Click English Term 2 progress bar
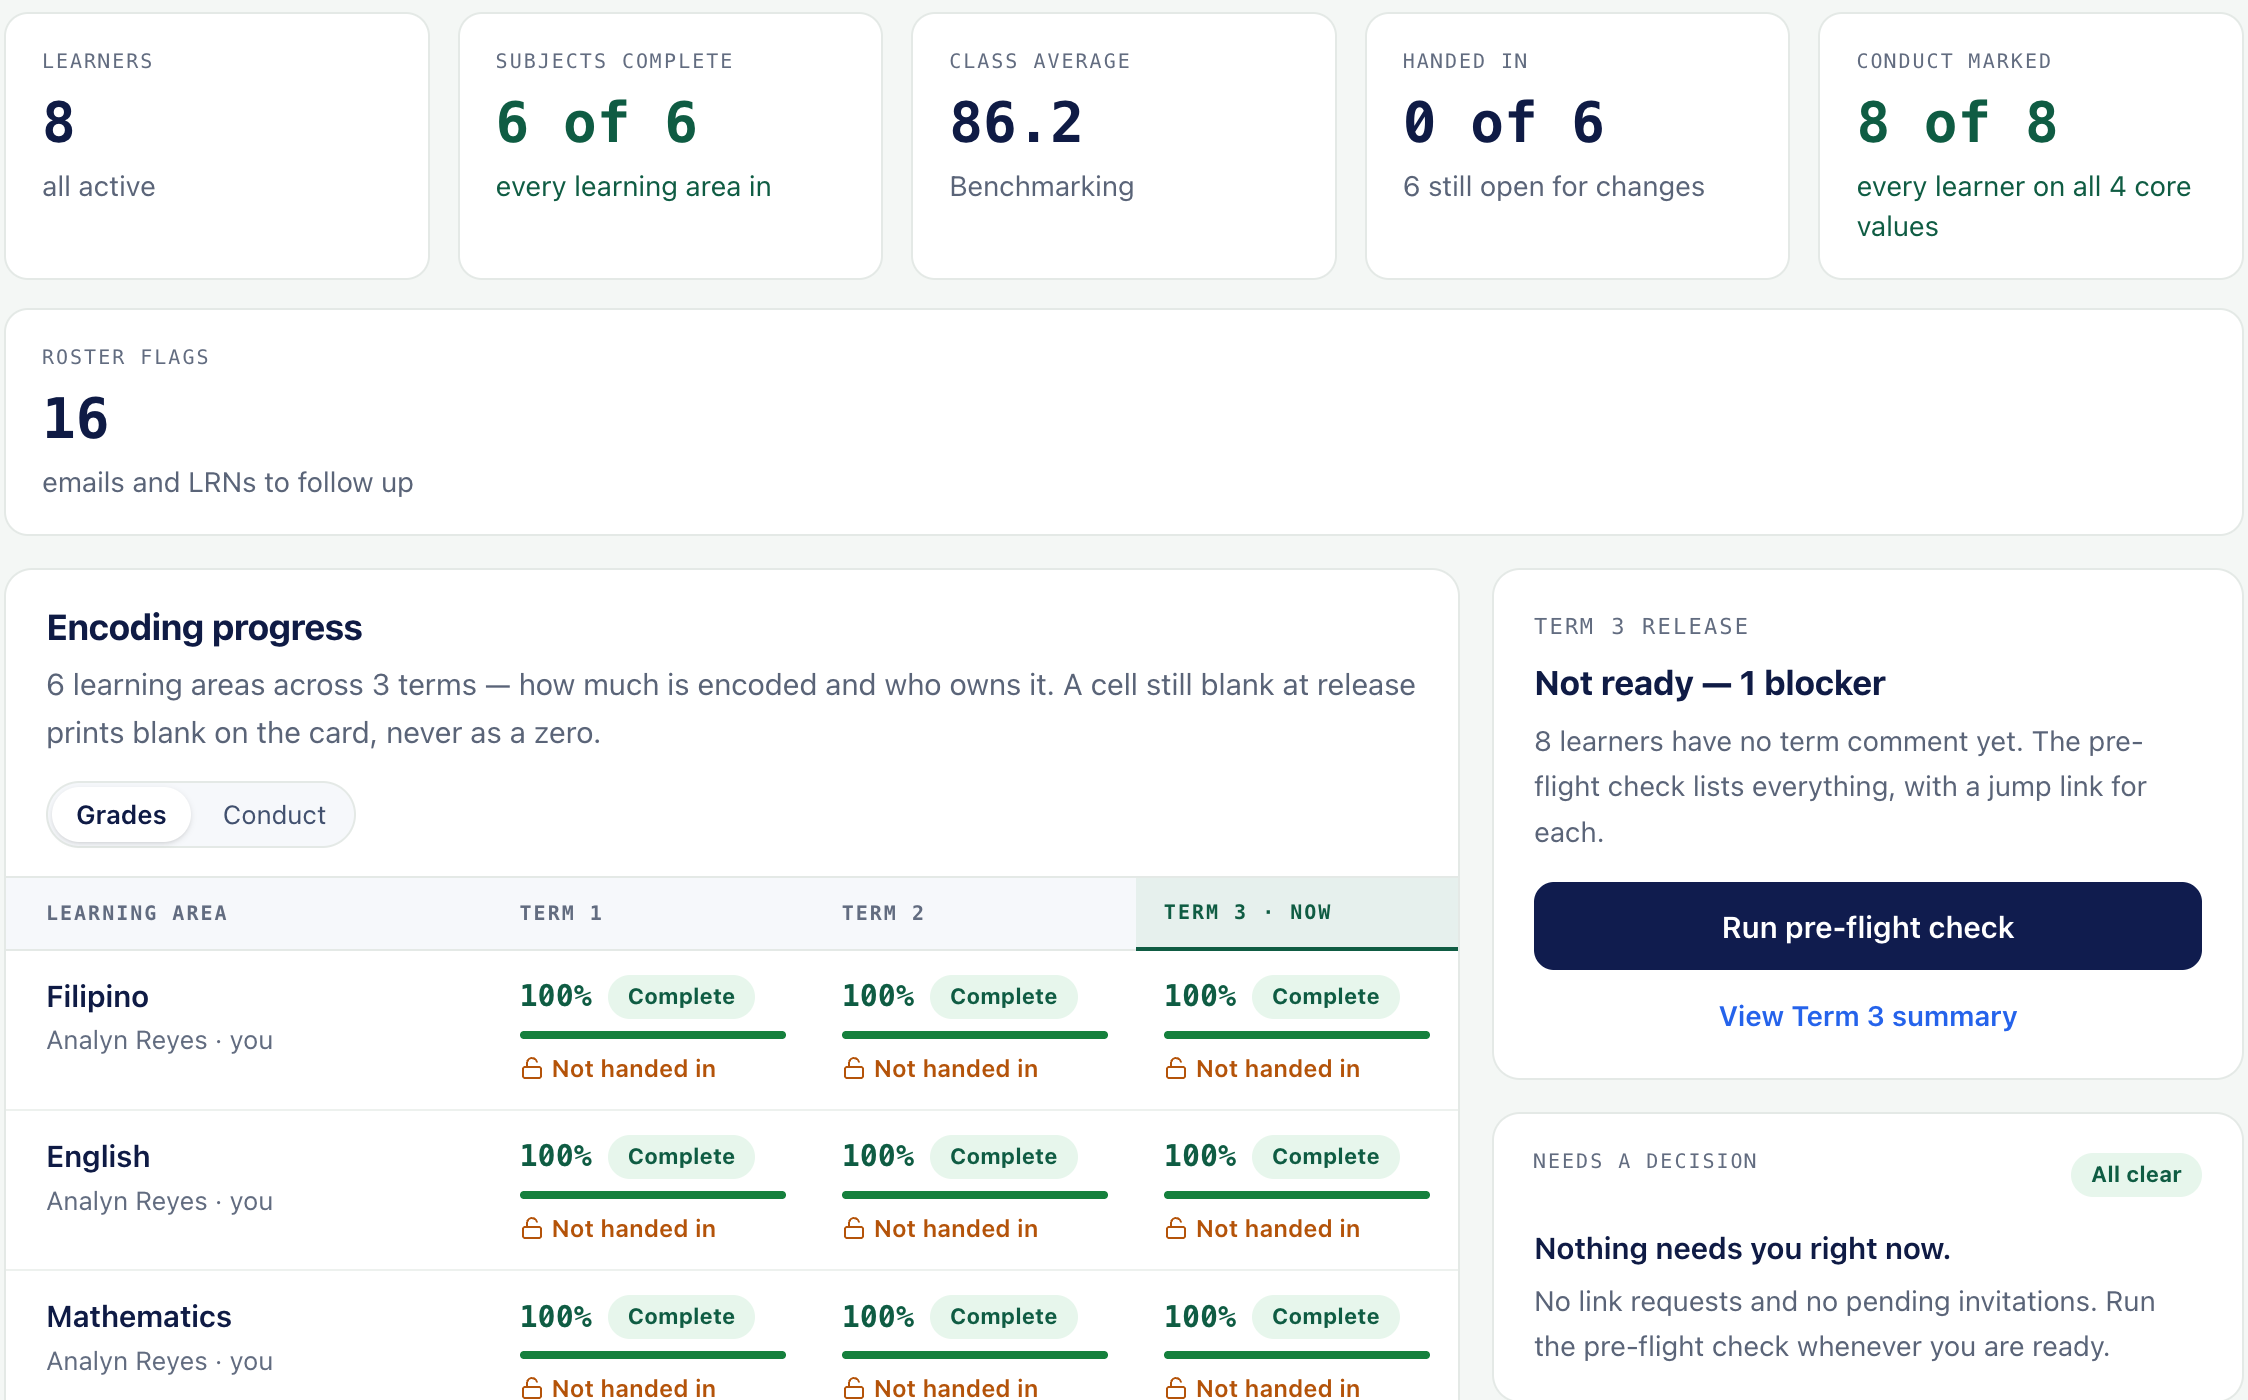2248x1400 pixels. coord(975,1195)
